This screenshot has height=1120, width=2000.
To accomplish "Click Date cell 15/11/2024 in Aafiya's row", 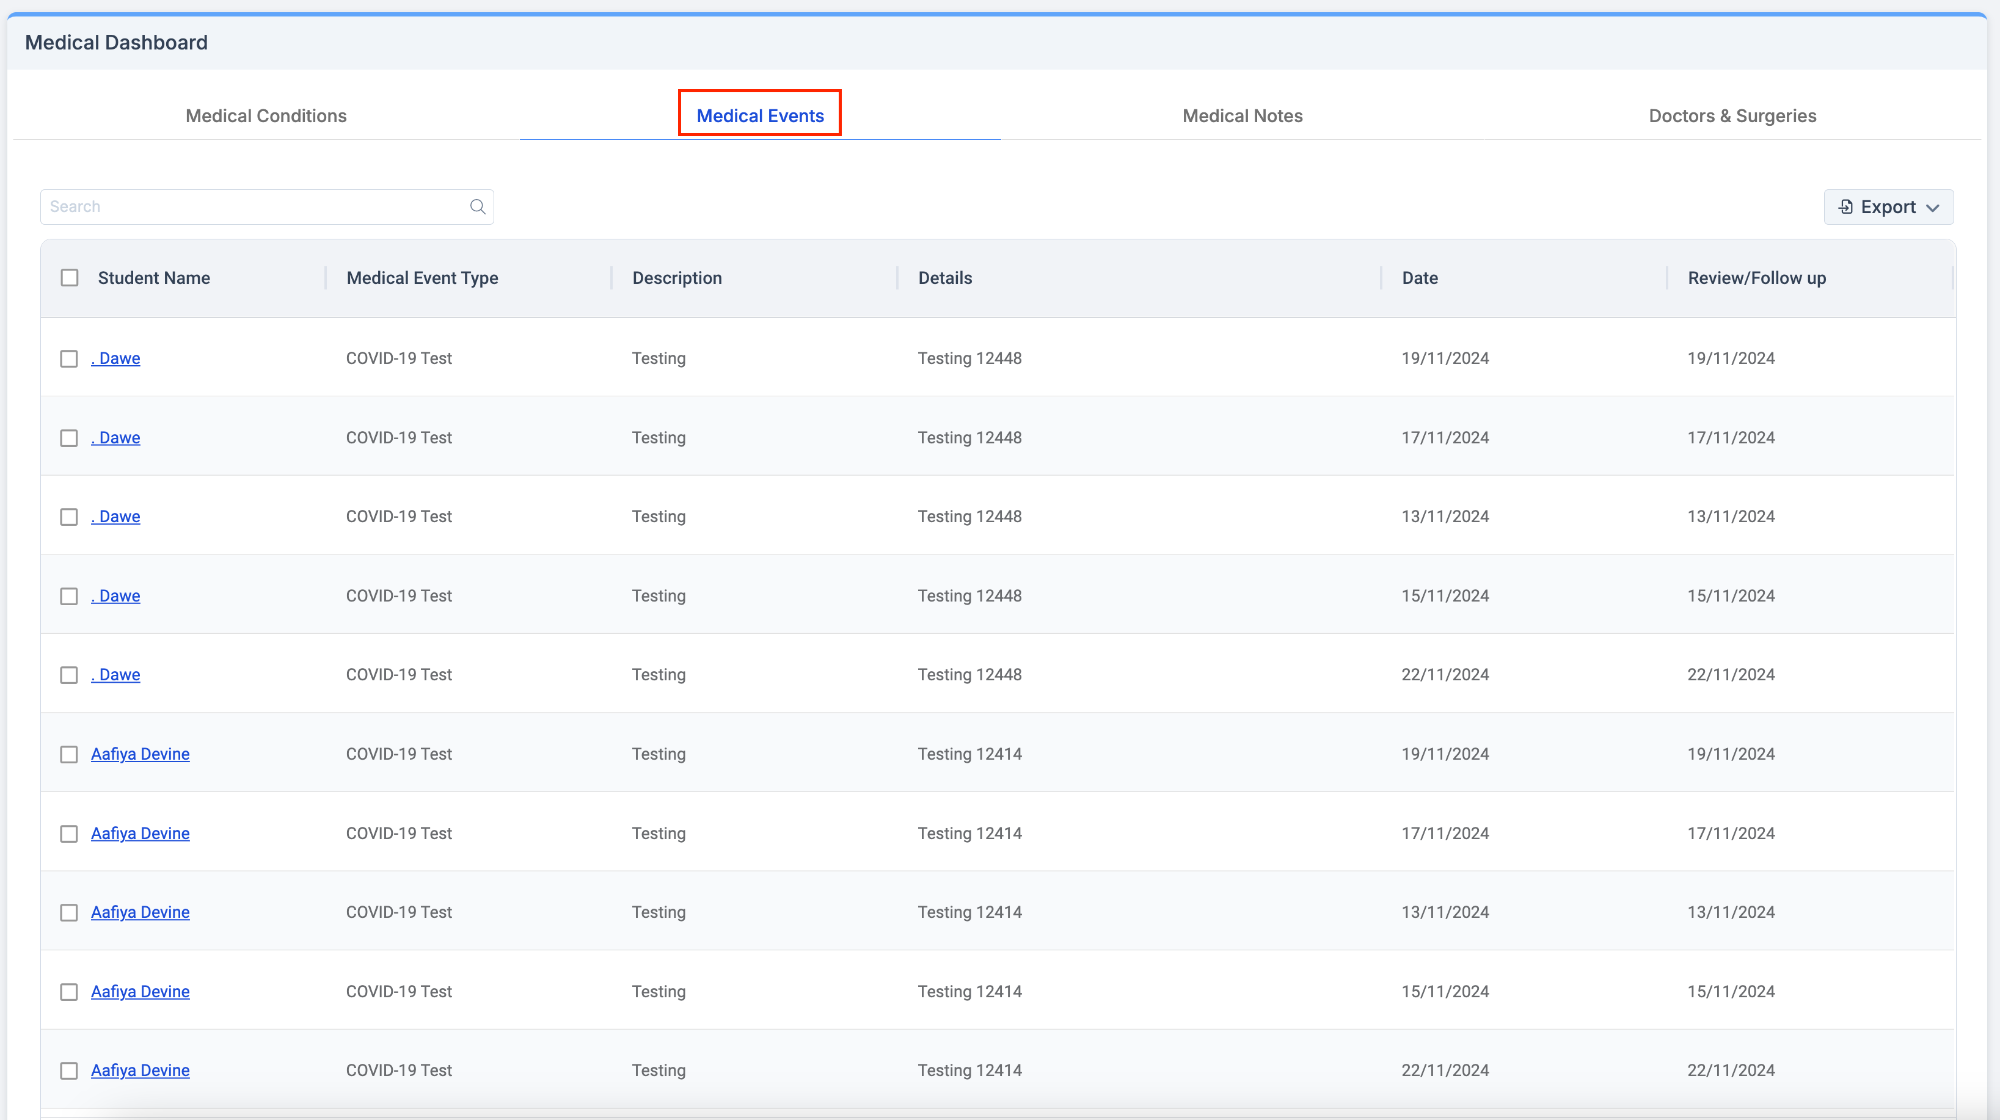I will click(1445, 991).
